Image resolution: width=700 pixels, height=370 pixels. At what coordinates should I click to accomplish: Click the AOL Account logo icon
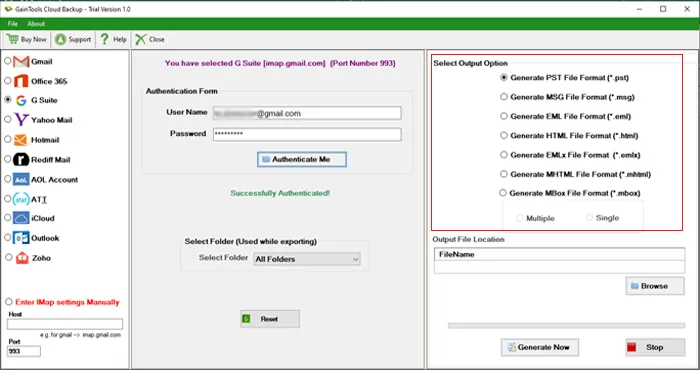tap(21, 179)
